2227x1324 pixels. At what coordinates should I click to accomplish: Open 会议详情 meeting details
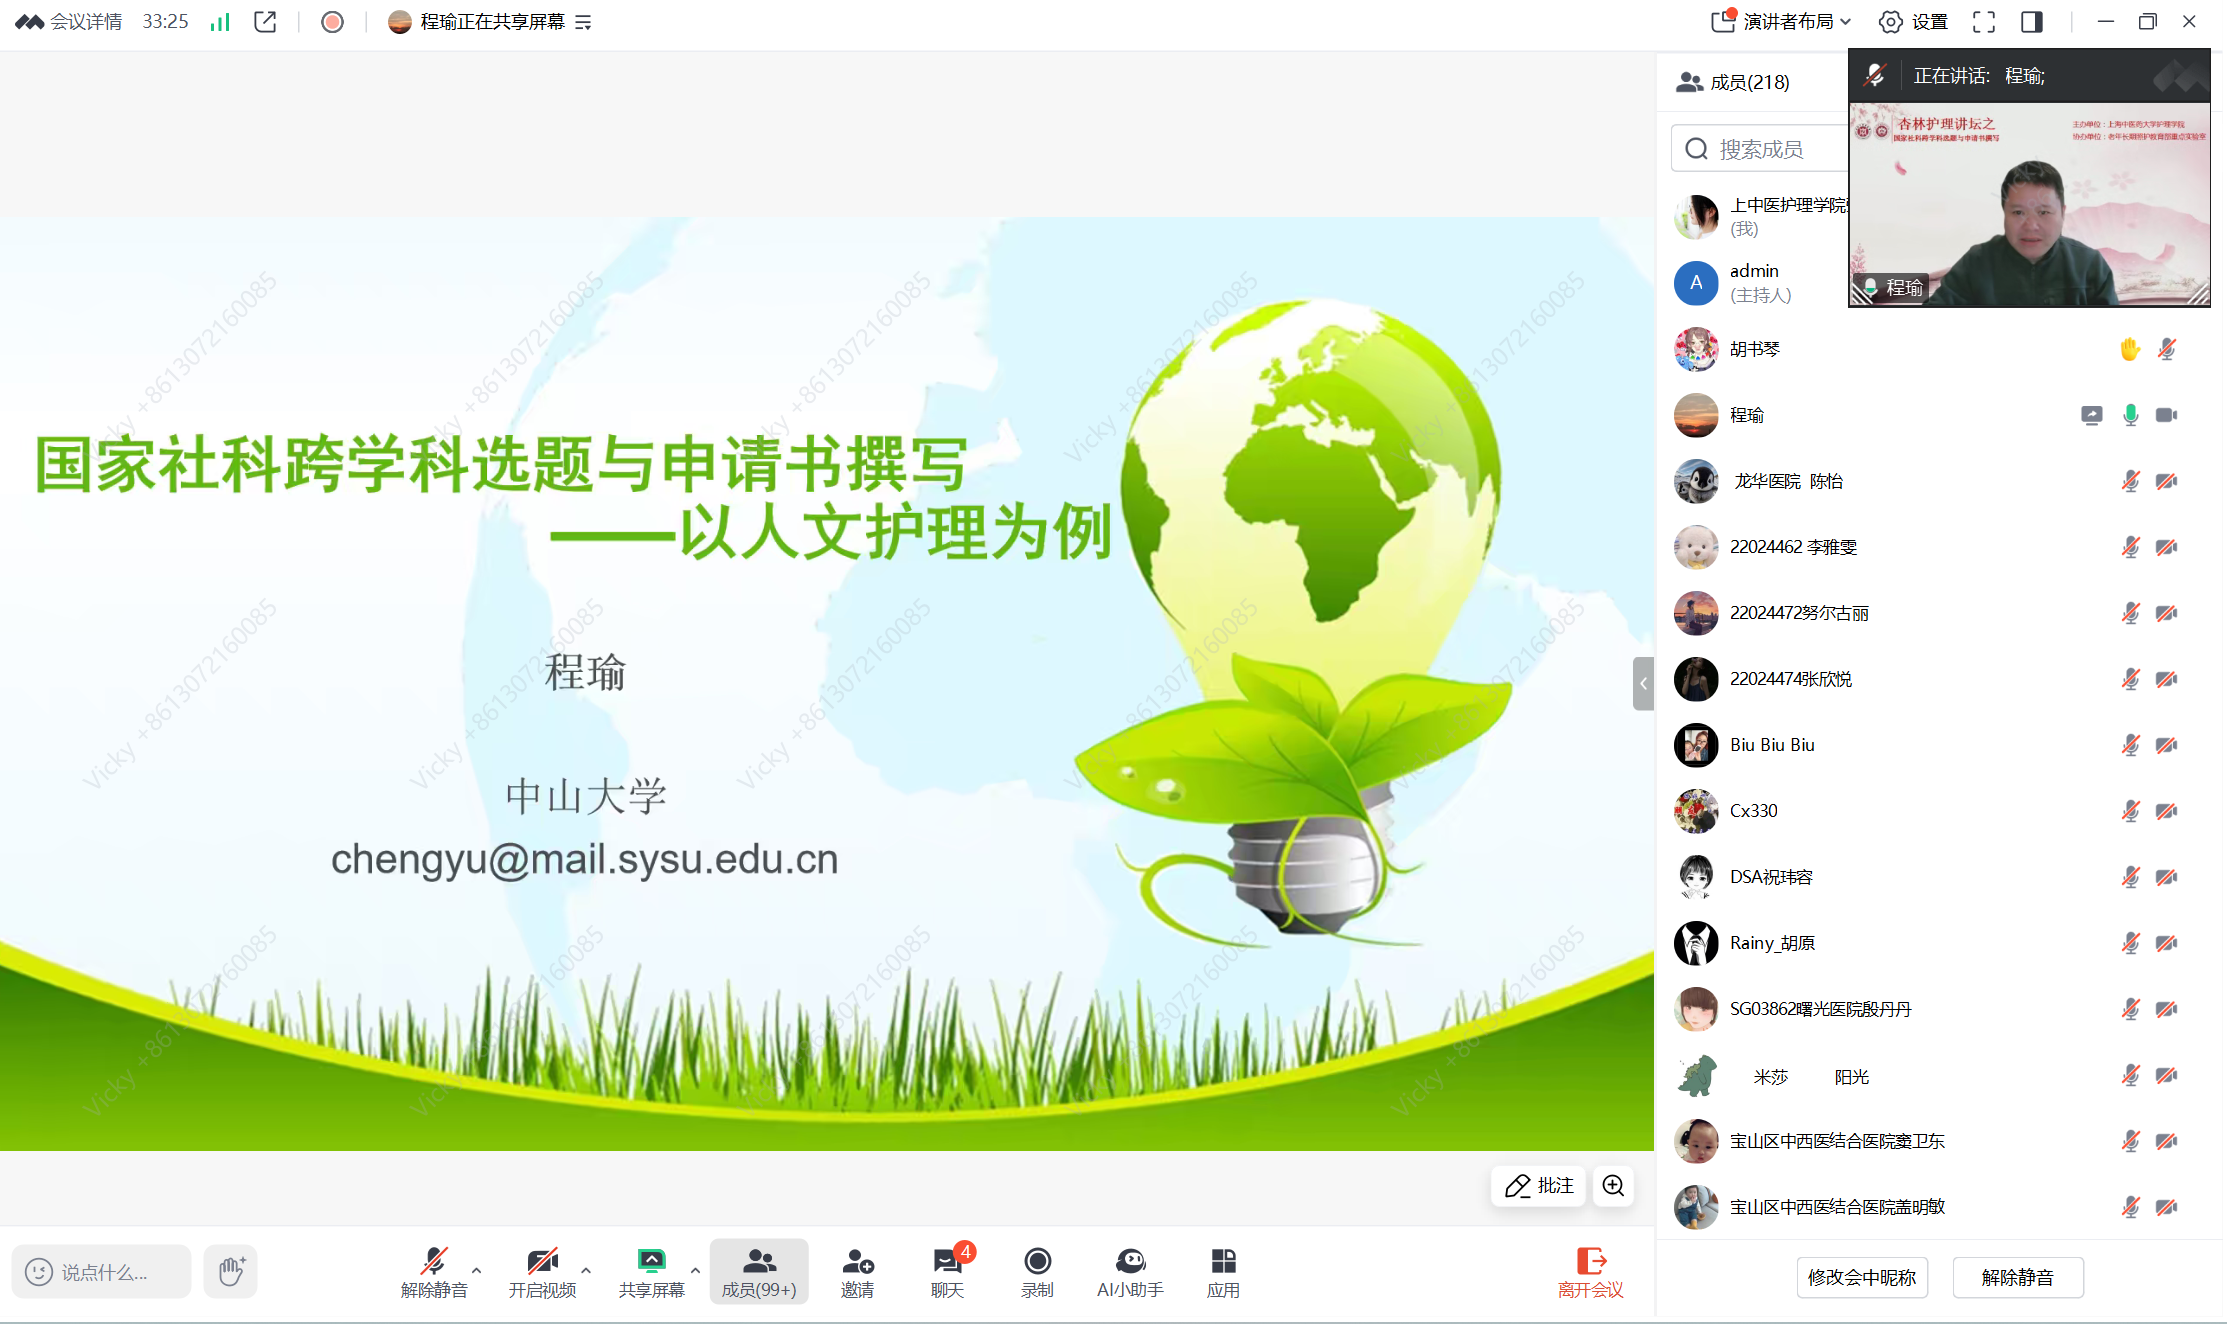[70, 22]
